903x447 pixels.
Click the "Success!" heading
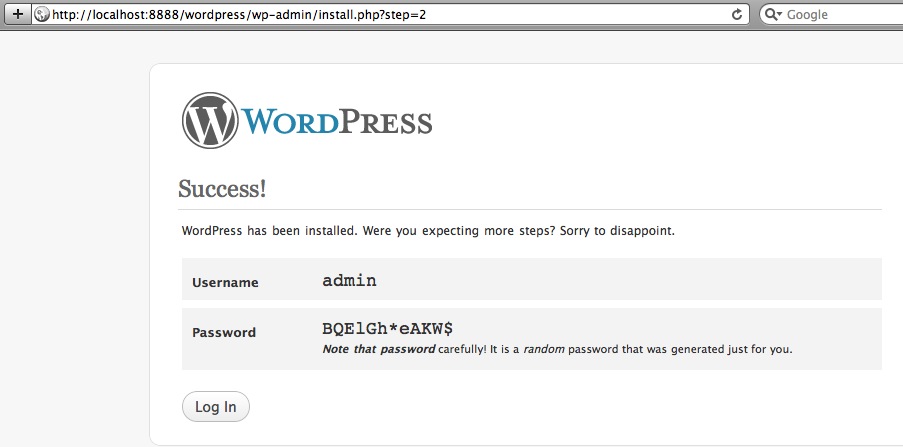(222, 189)
